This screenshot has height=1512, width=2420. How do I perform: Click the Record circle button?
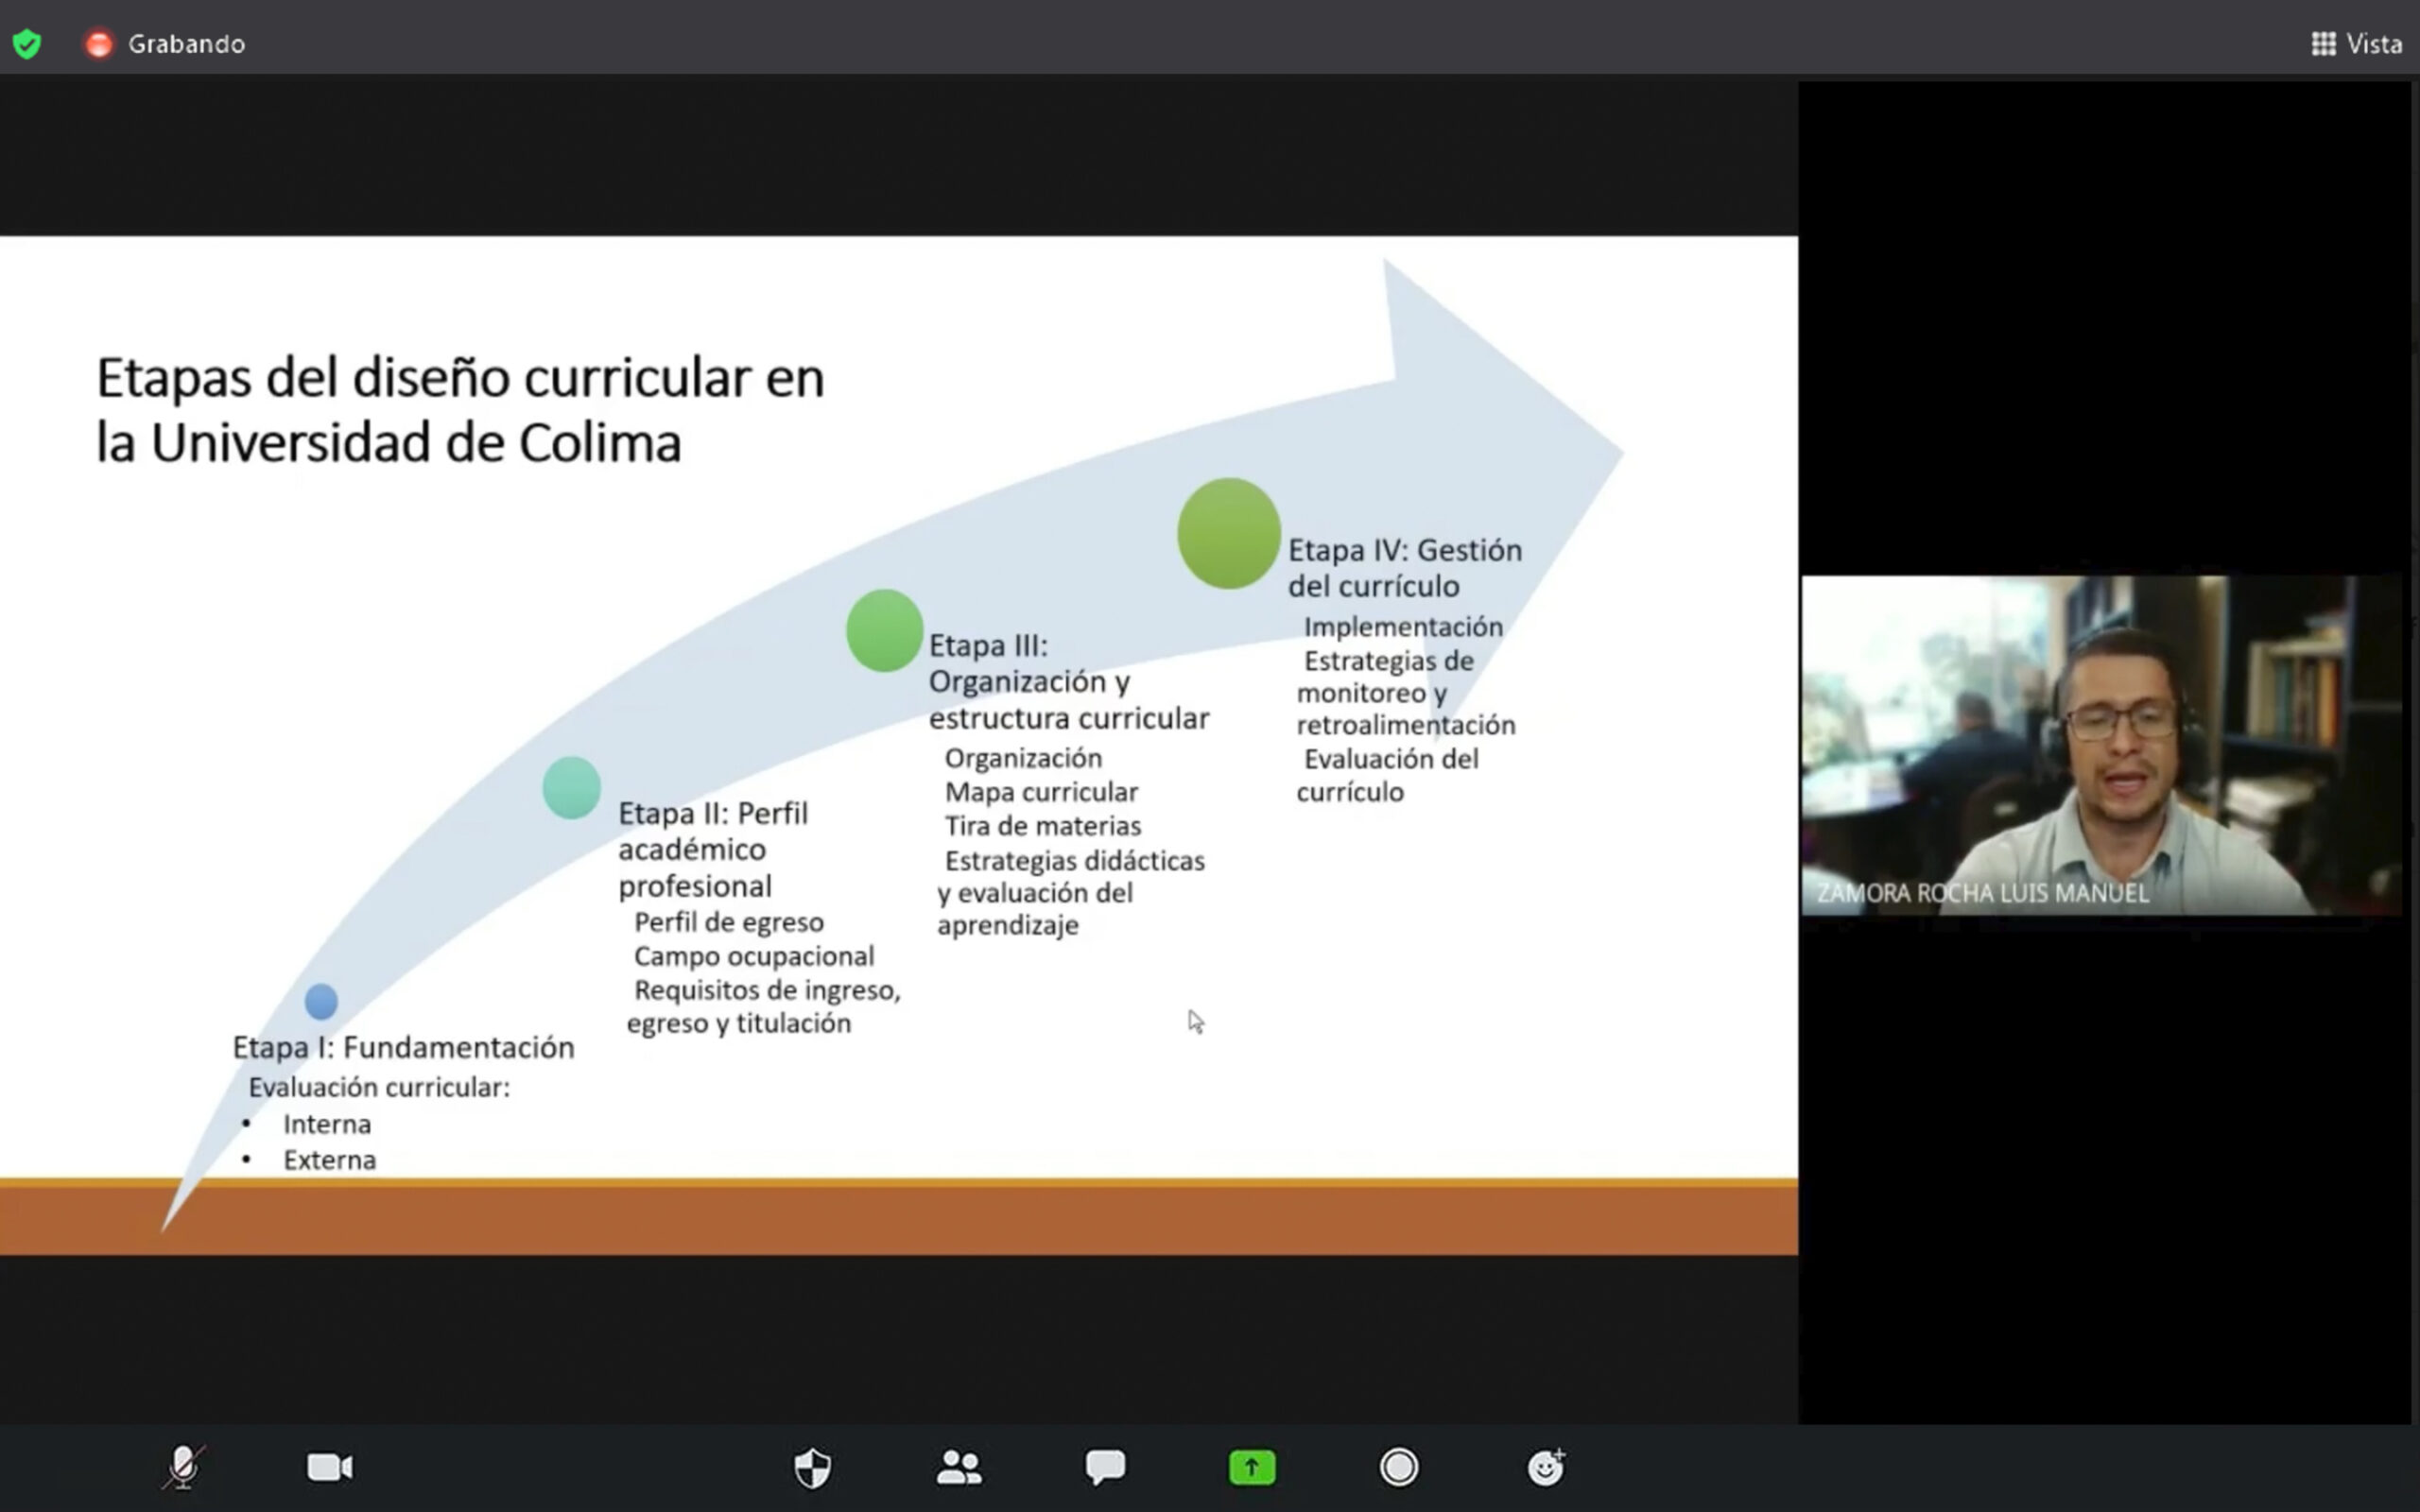tap(1398, 1467)
